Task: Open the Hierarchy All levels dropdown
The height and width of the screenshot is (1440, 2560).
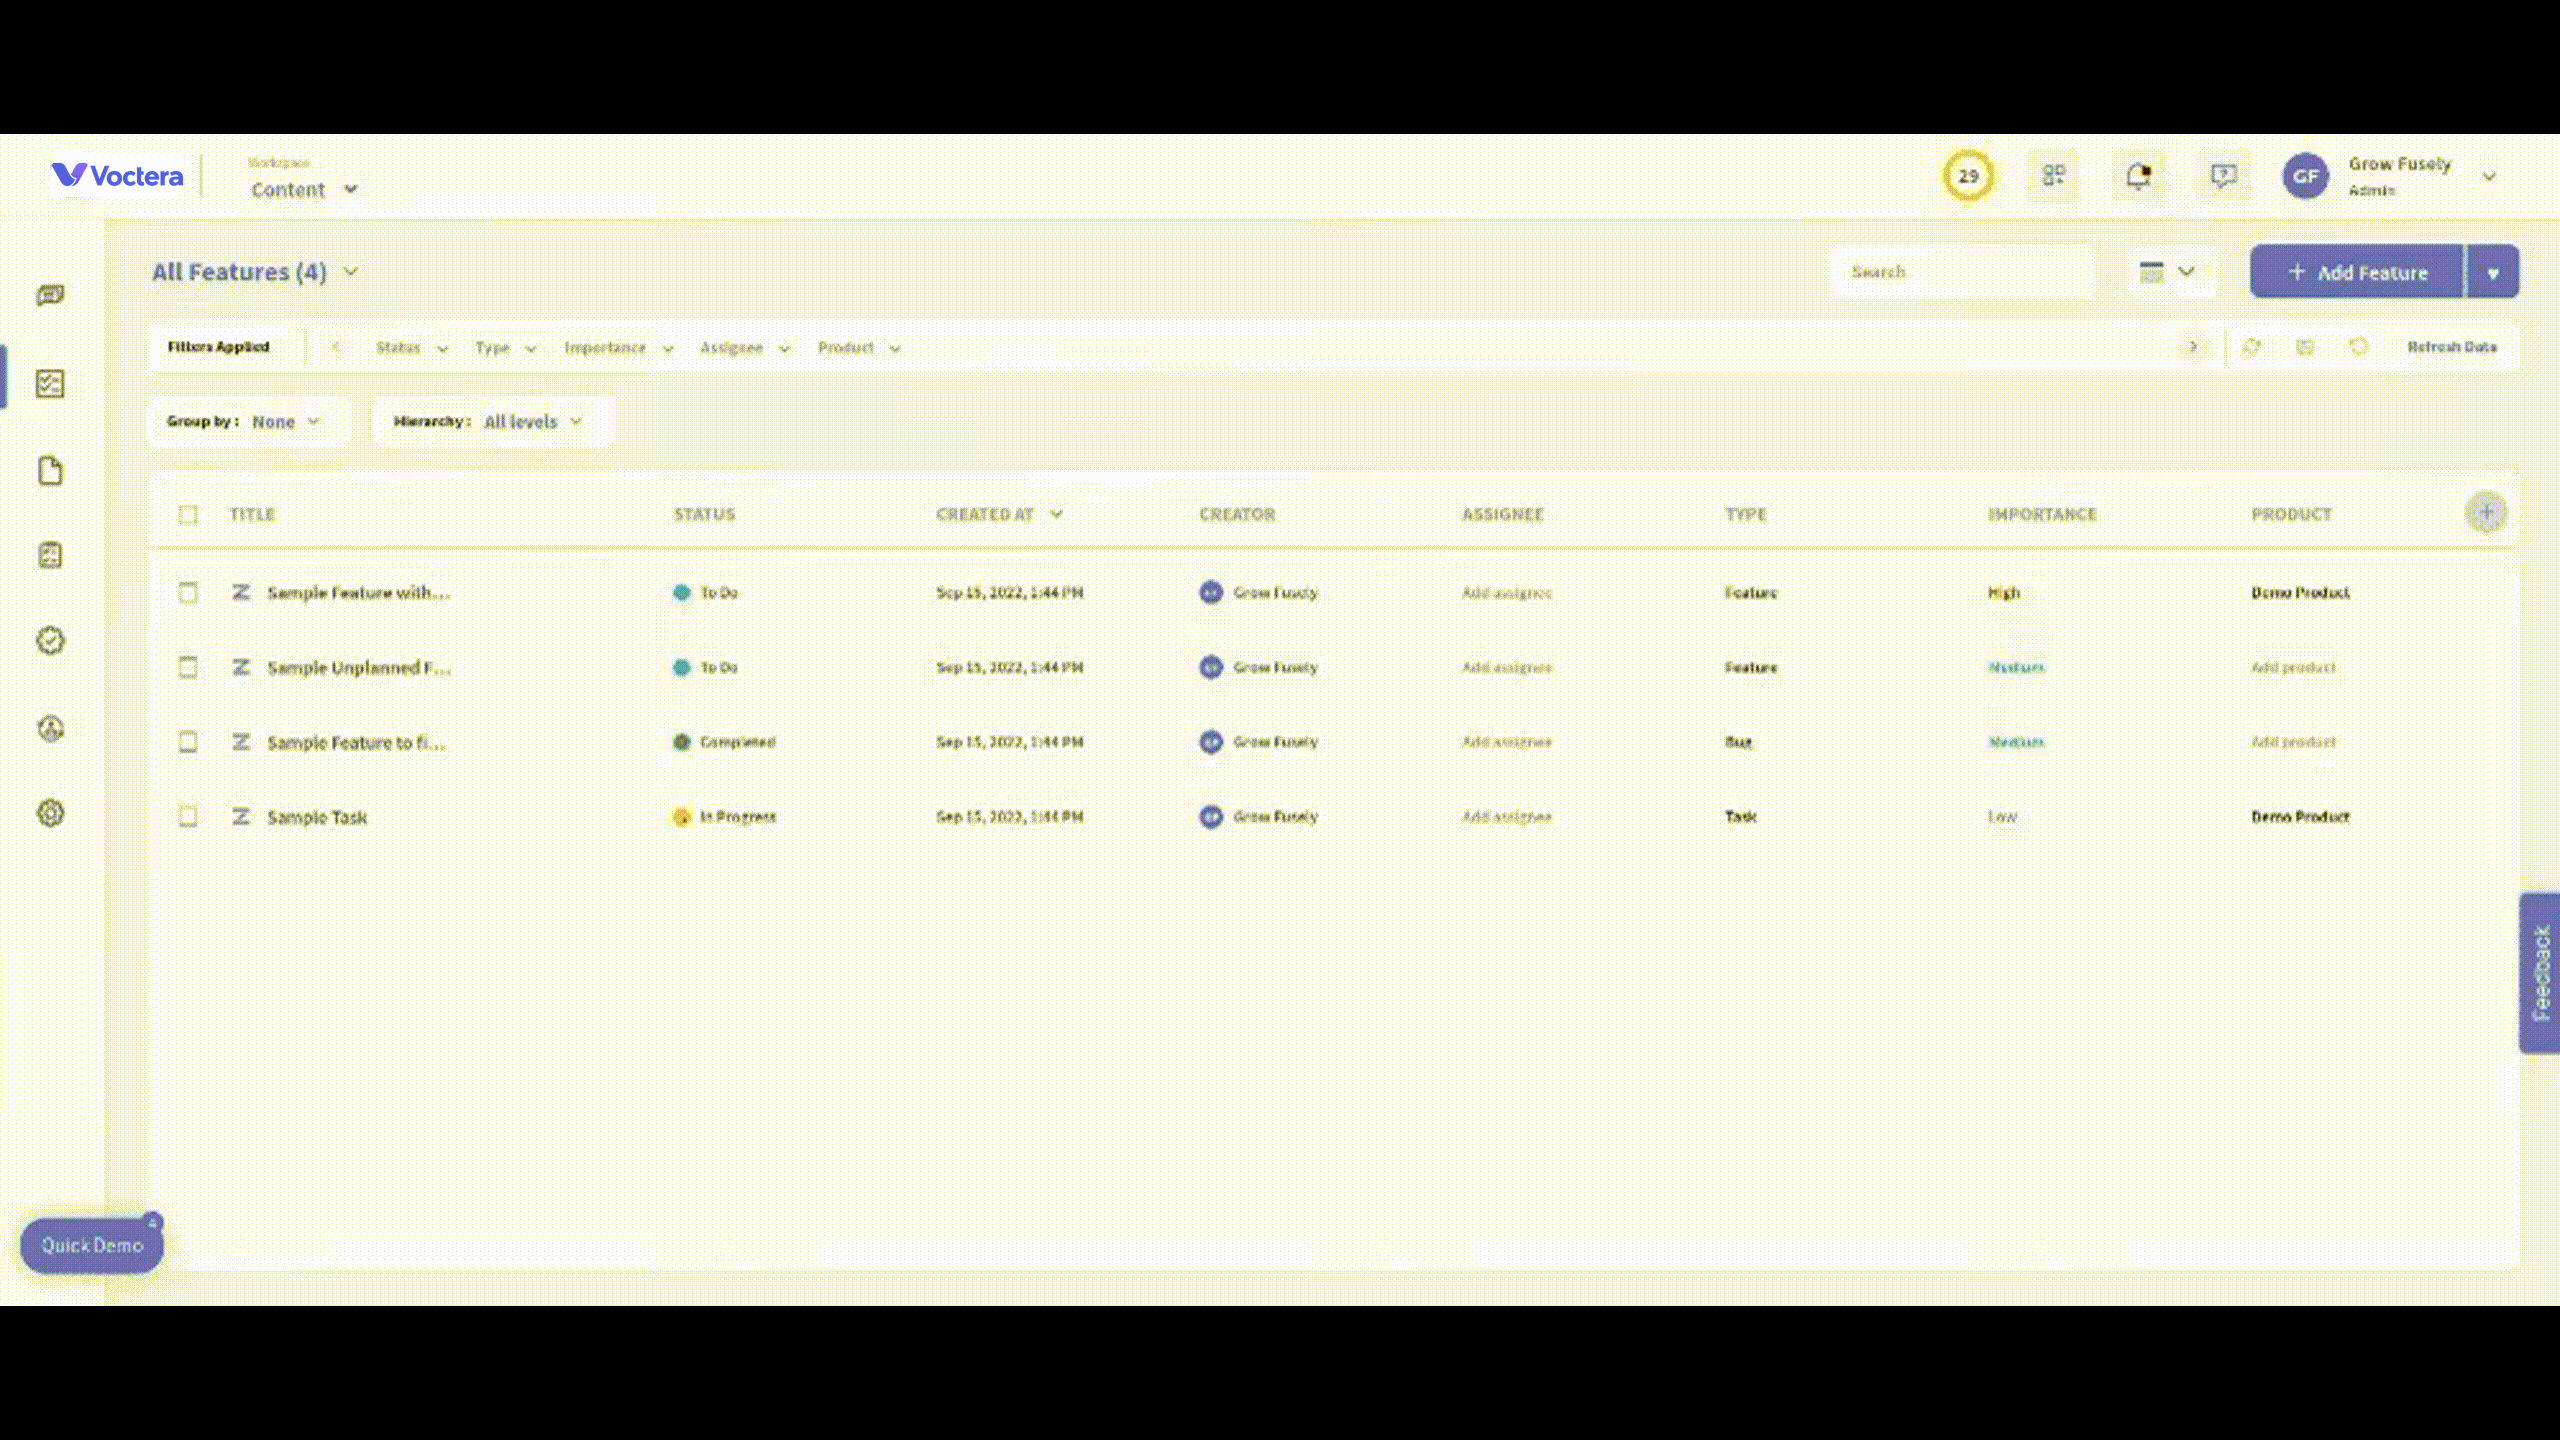Action: [491, 422]
